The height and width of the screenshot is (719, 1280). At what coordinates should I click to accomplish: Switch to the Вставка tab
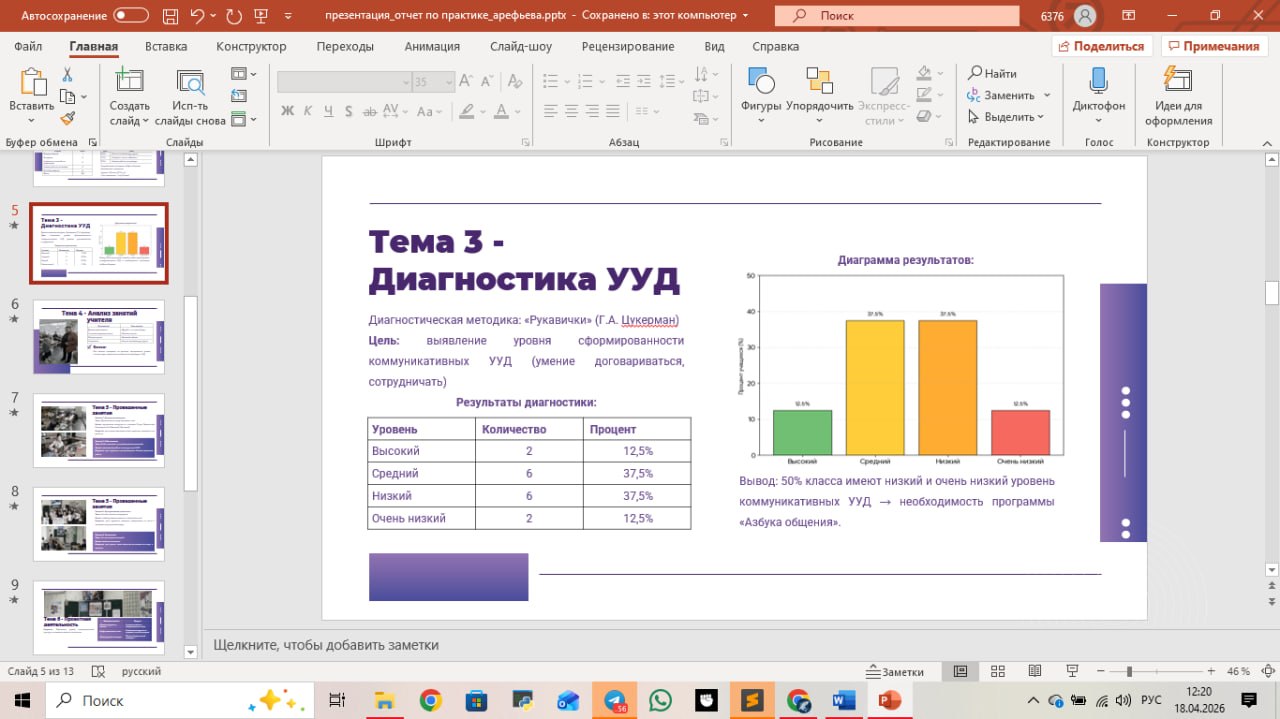[x=166, y=46]
